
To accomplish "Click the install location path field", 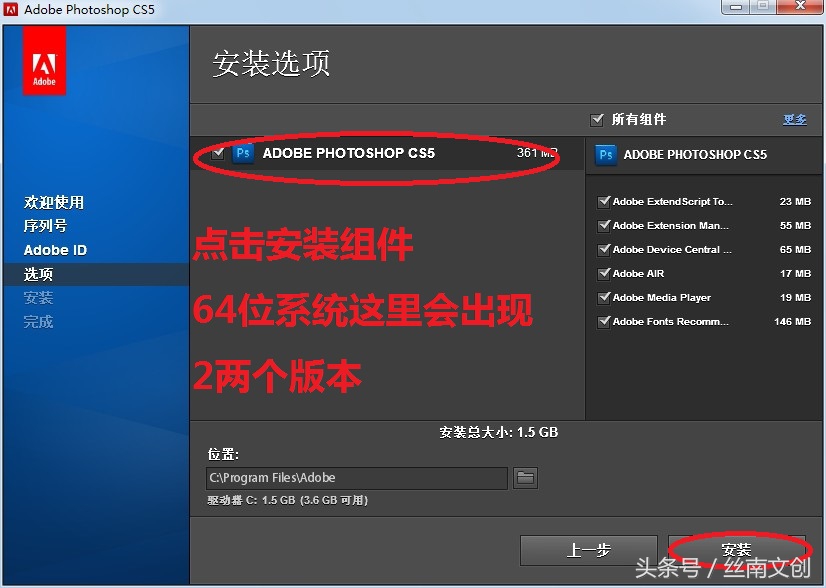I will (x=355, y=478).
